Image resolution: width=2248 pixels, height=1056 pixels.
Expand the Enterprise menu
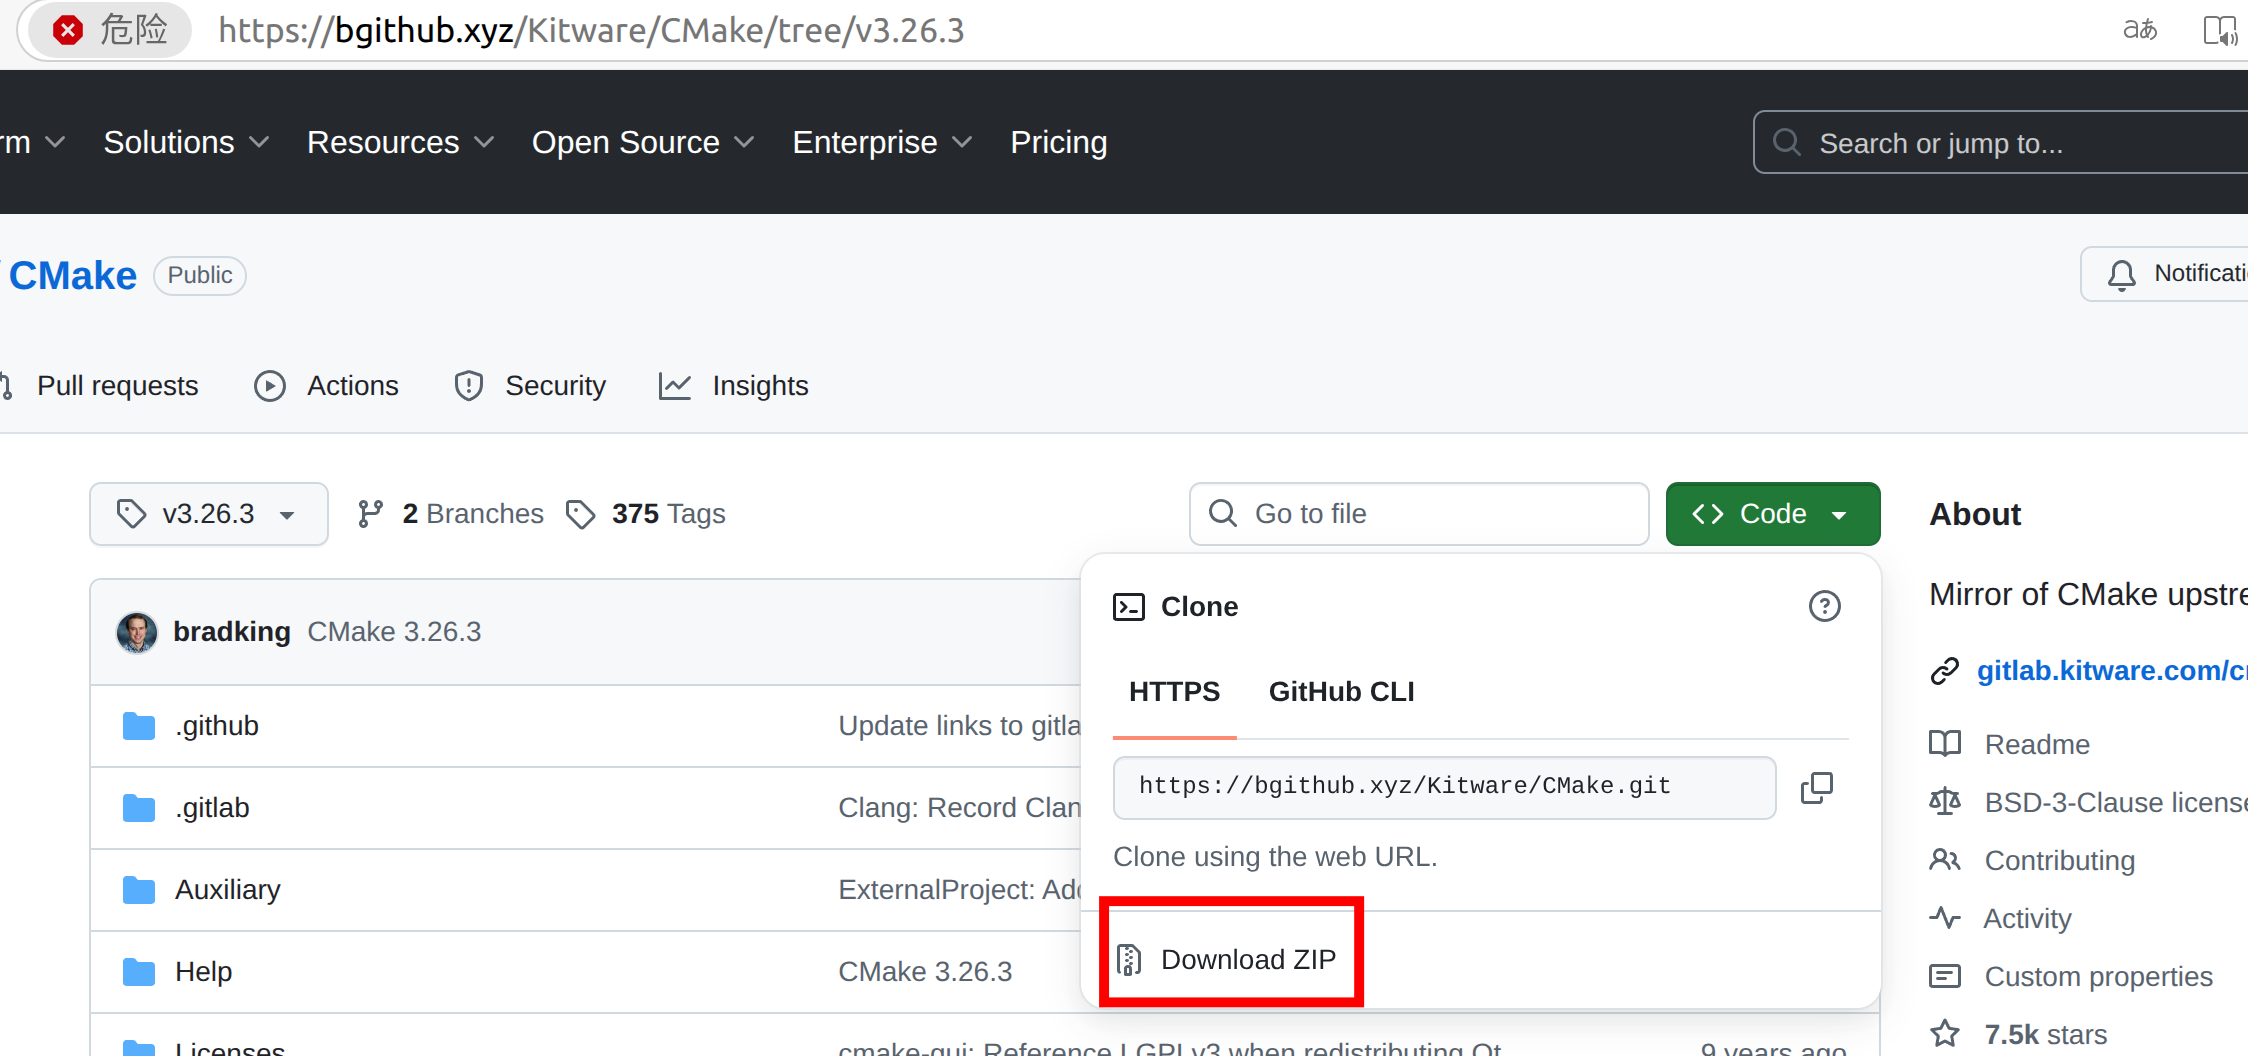(881, 143)
